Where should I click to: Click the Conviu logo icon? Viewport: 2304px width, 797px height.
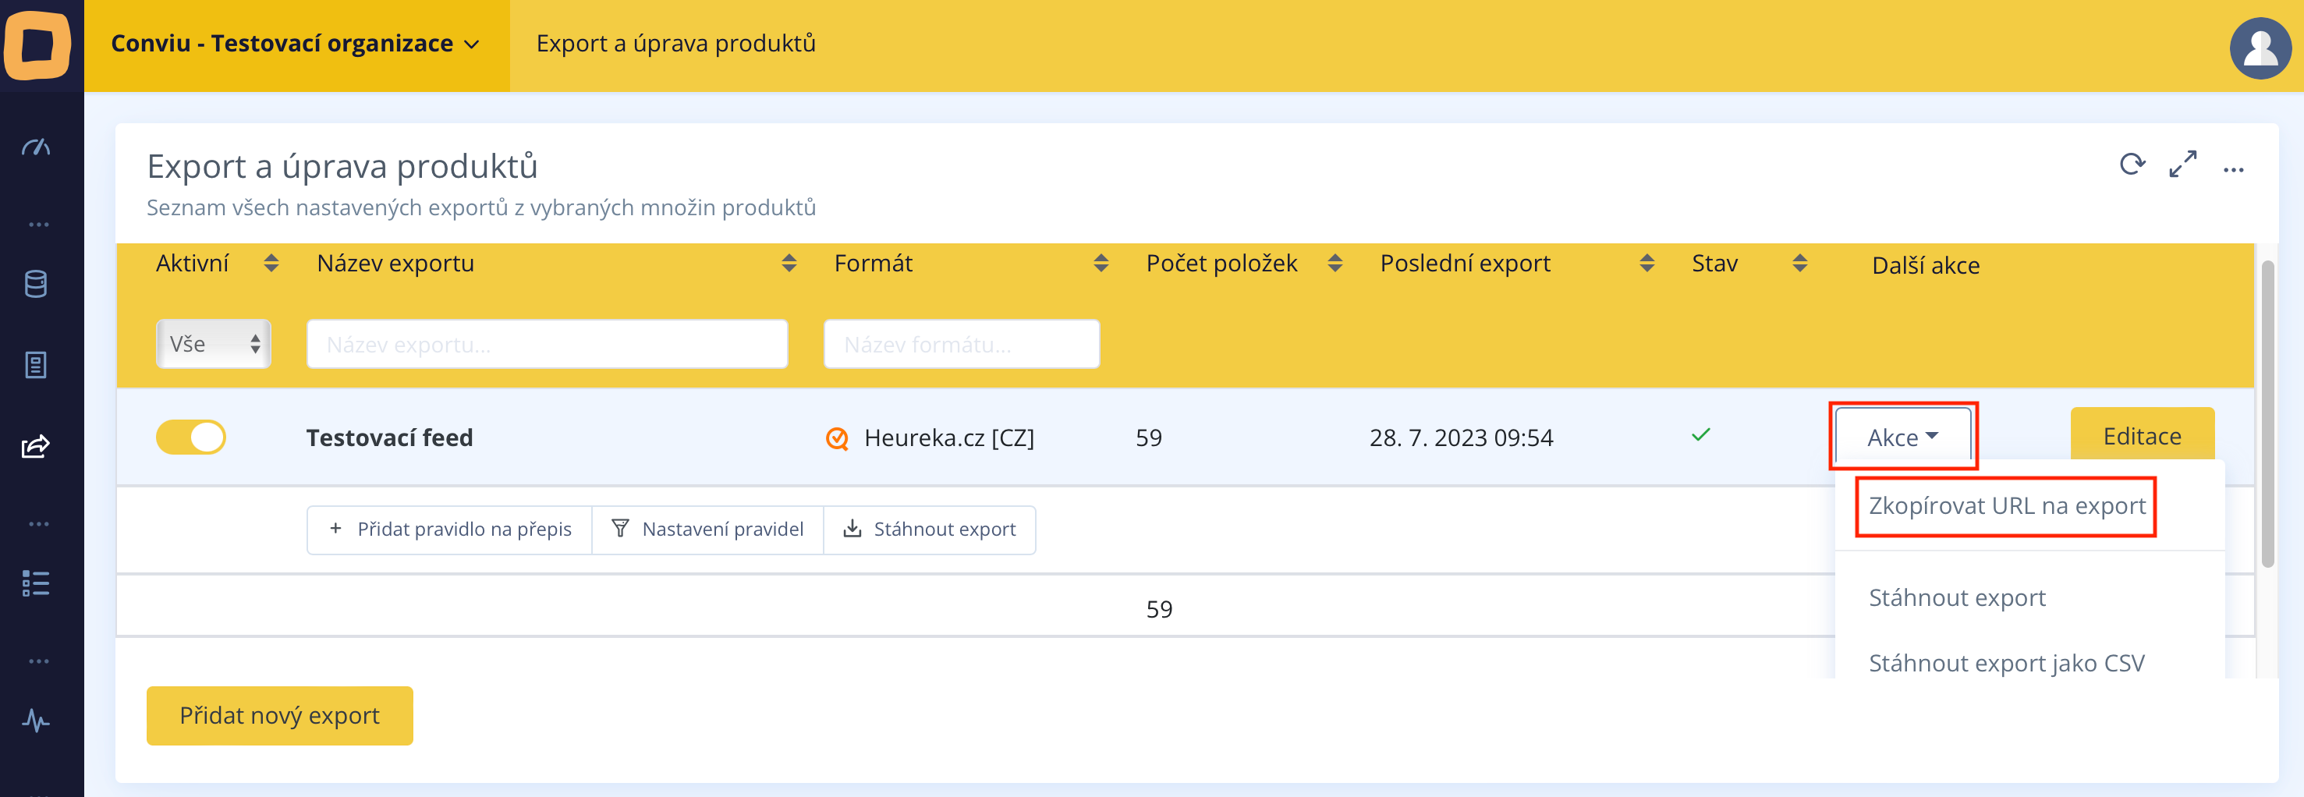[38, 45]
